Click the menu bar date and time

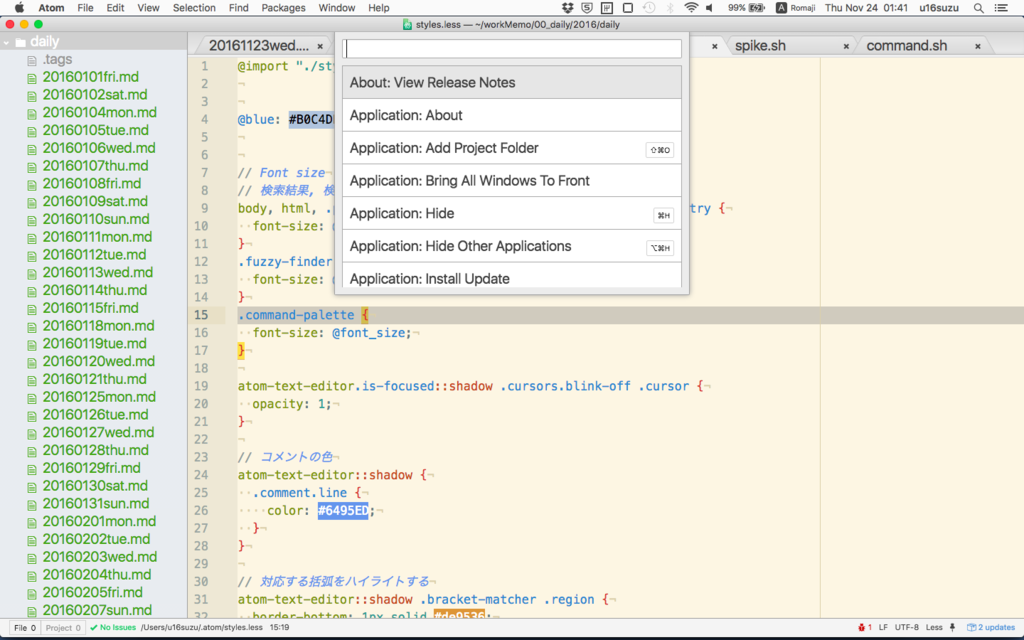(x=866, y=8)
